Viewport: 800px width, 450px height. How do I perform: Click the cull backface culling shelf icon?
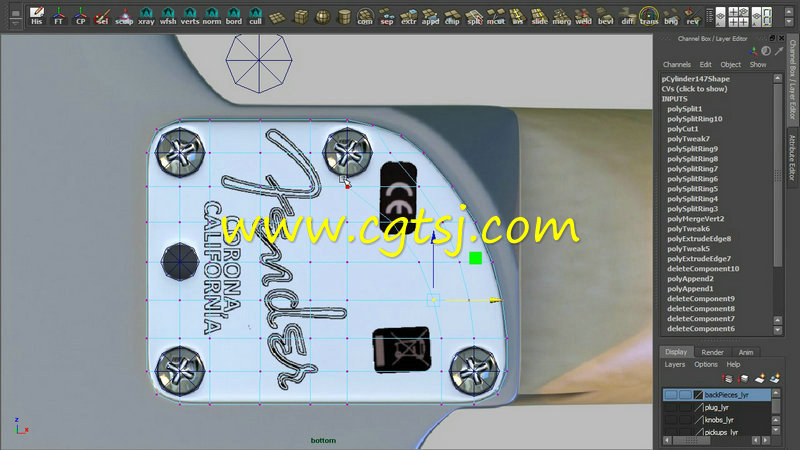pos(256,16)
